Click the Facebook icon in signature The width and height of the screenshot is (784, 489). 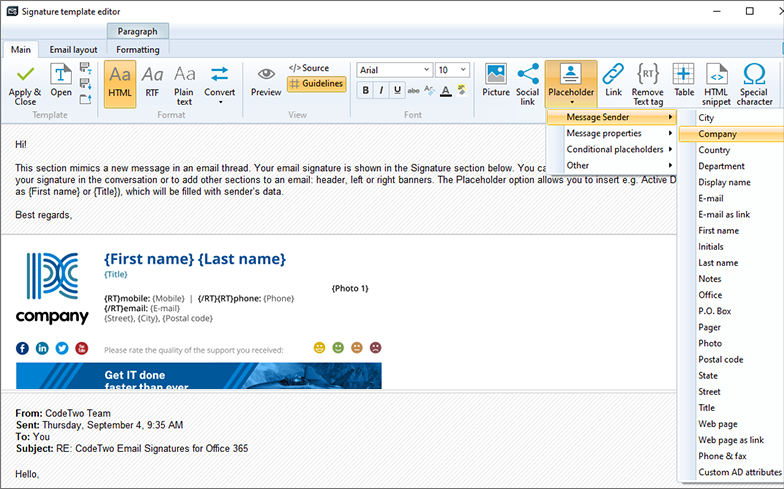coord(22,348)
